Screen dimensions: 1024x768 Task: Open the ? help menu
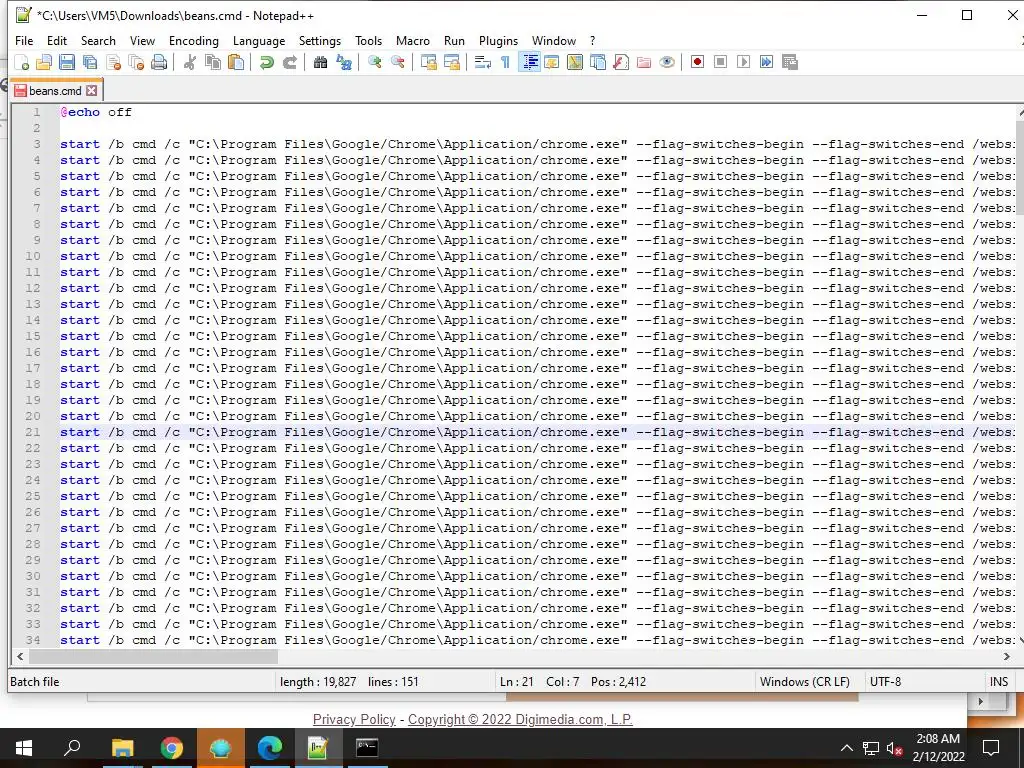click(x=592, y=40)
